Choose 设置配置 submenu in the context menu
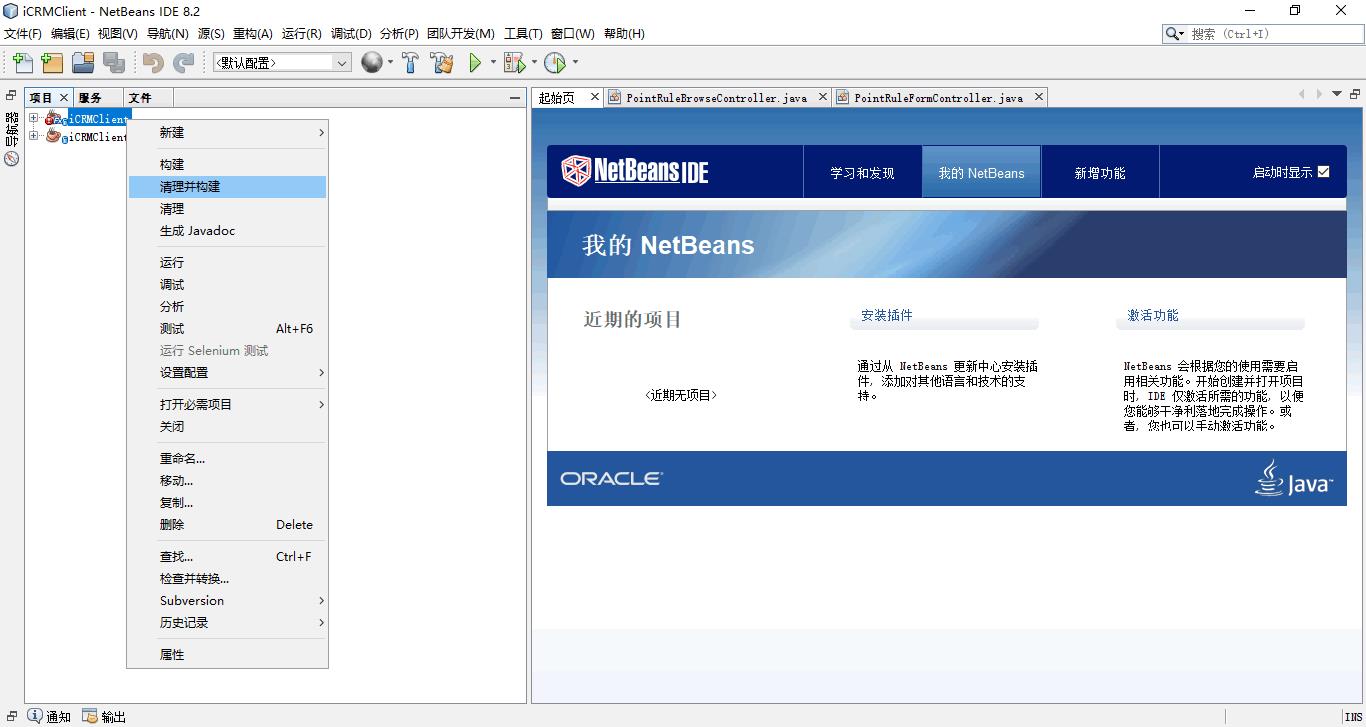Screen dimensions: 1366x727 point(227,373)
